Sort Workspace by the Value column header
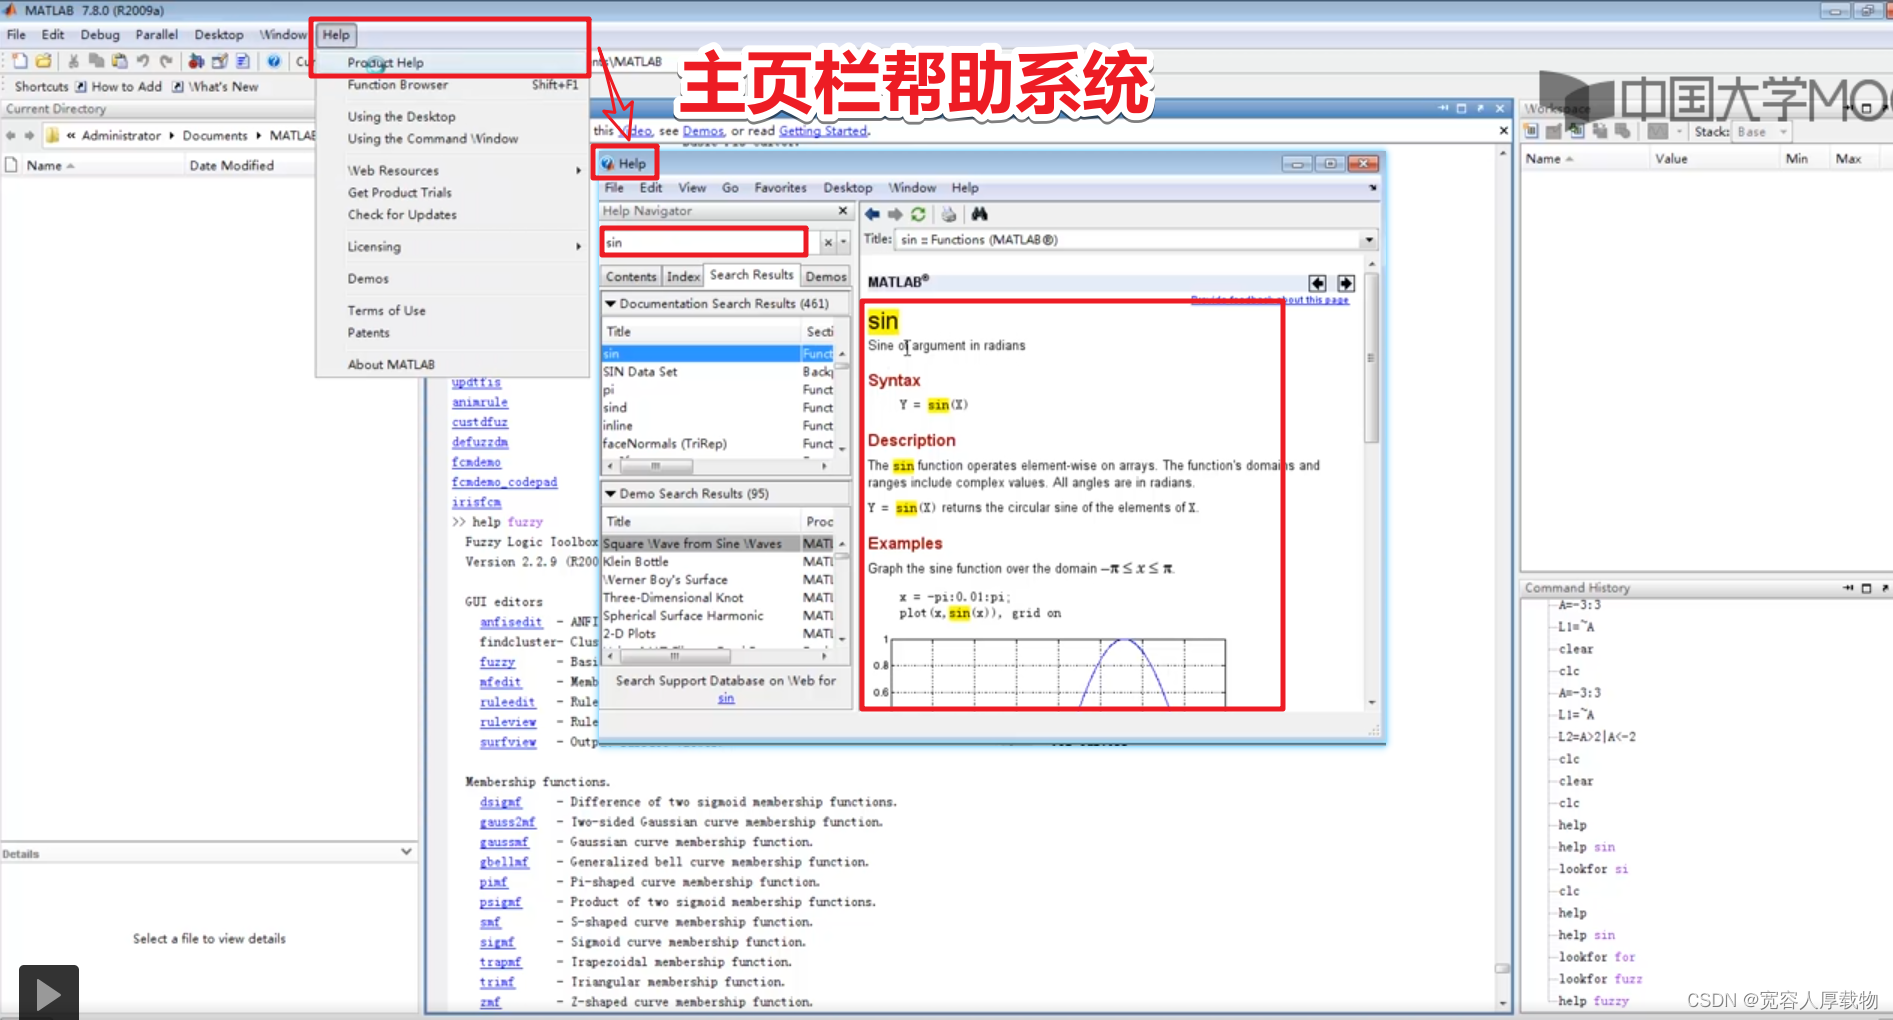Image resolution: width=1893 pixels, height=1020 pixels. point(1712,159)
